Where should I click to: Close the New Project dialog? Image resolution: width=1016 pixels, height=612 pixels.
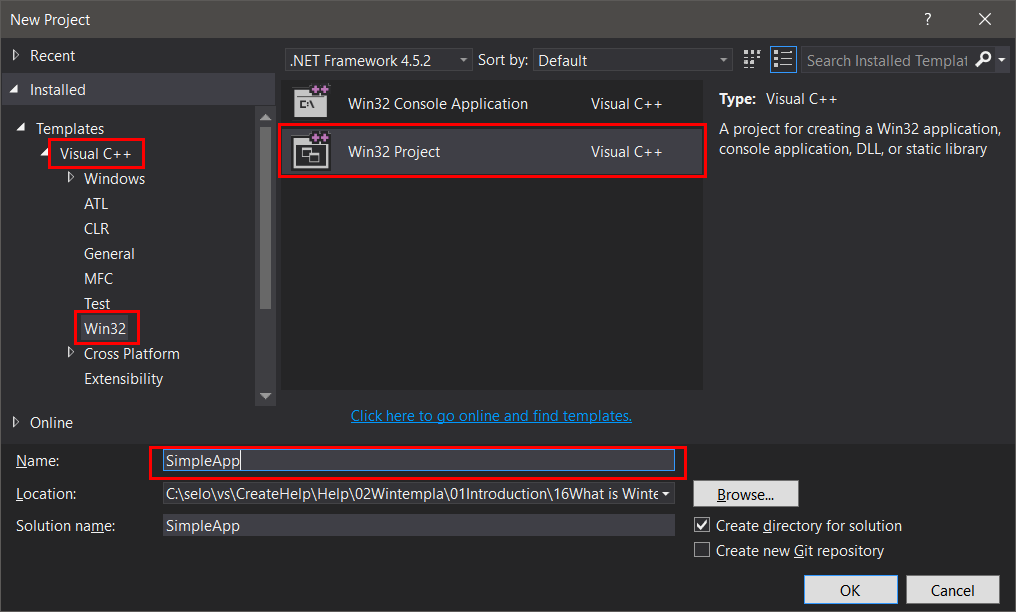985,19
